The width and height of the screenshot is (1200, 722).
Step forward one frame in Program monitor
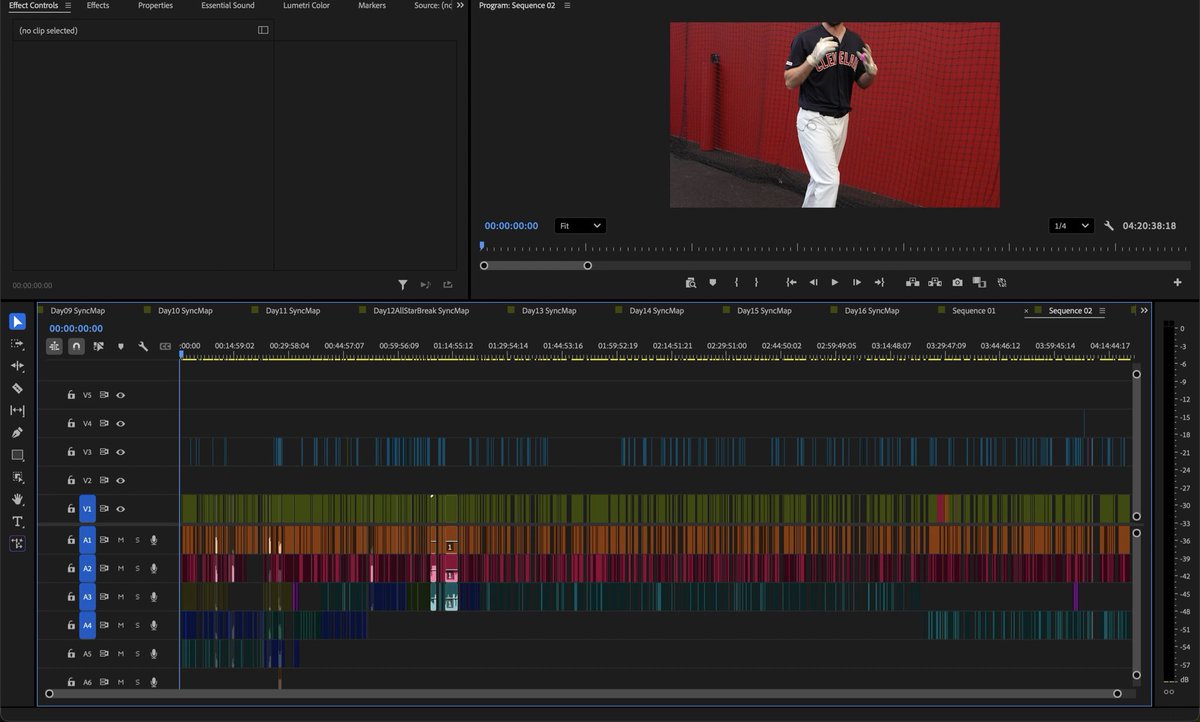tap(857, 283)
